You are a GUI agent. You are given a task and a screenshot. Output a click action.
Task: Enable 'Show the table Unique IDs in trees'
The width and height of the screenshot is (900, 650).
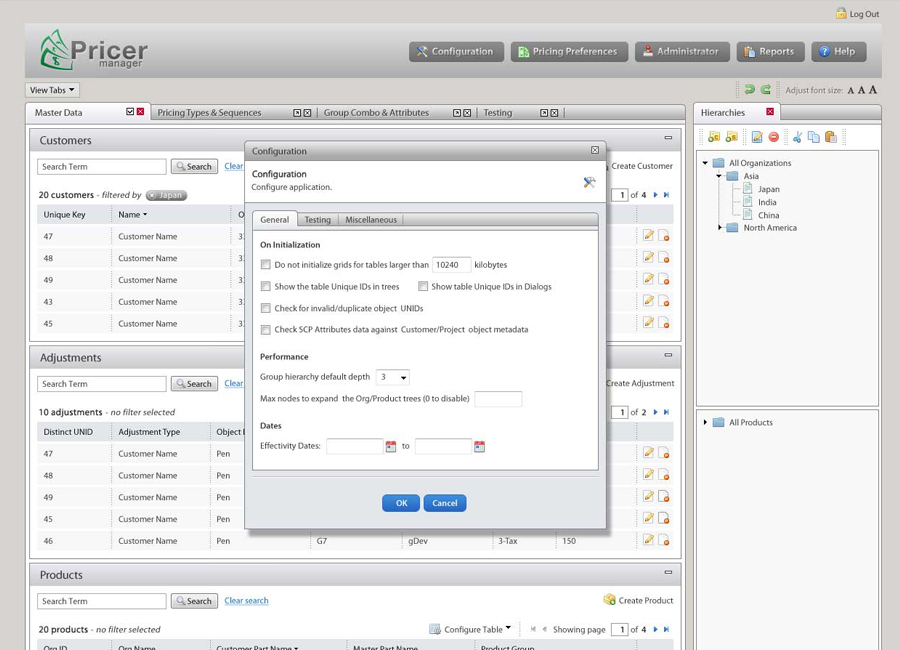[x=266, y=287]
